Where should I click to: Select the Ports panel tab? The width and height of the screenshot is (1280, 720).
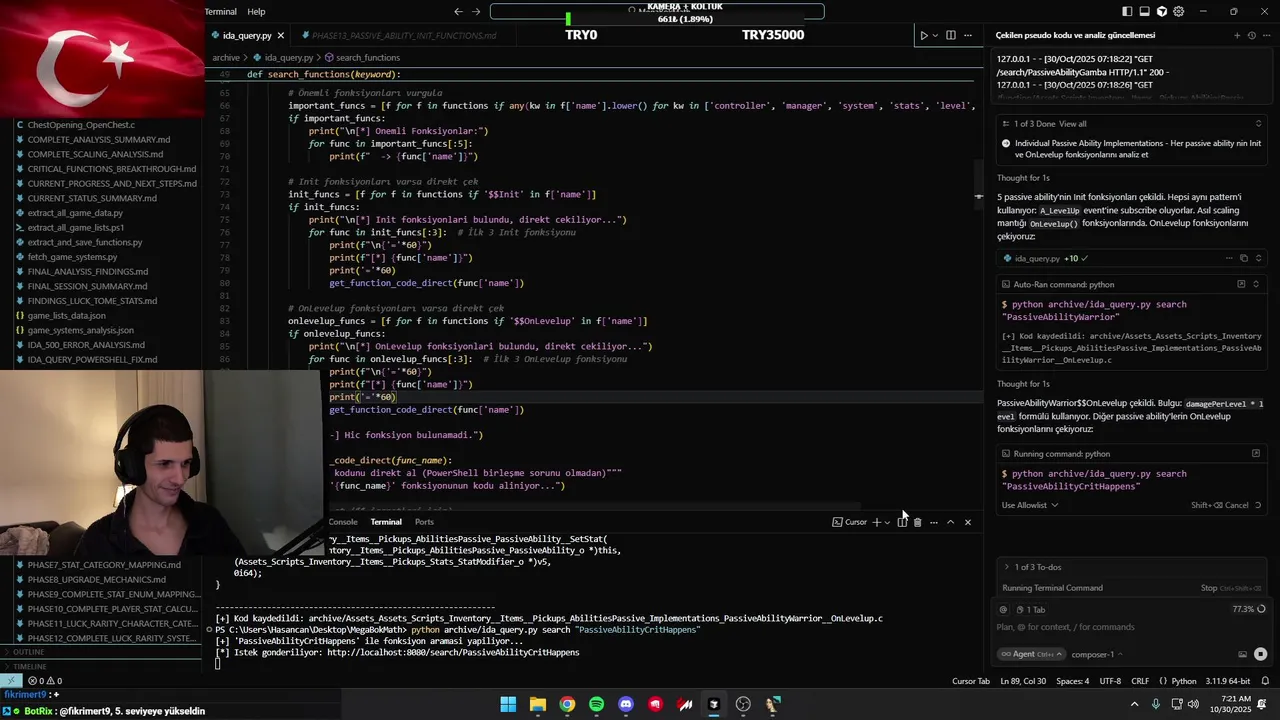click(424, 522)
